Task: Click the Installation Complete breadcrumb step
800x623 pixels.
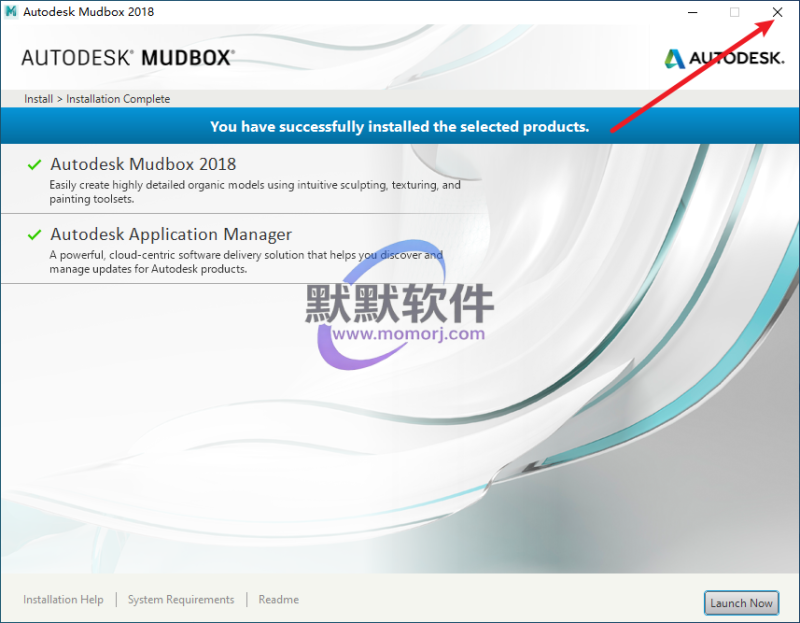Action: 118,99
